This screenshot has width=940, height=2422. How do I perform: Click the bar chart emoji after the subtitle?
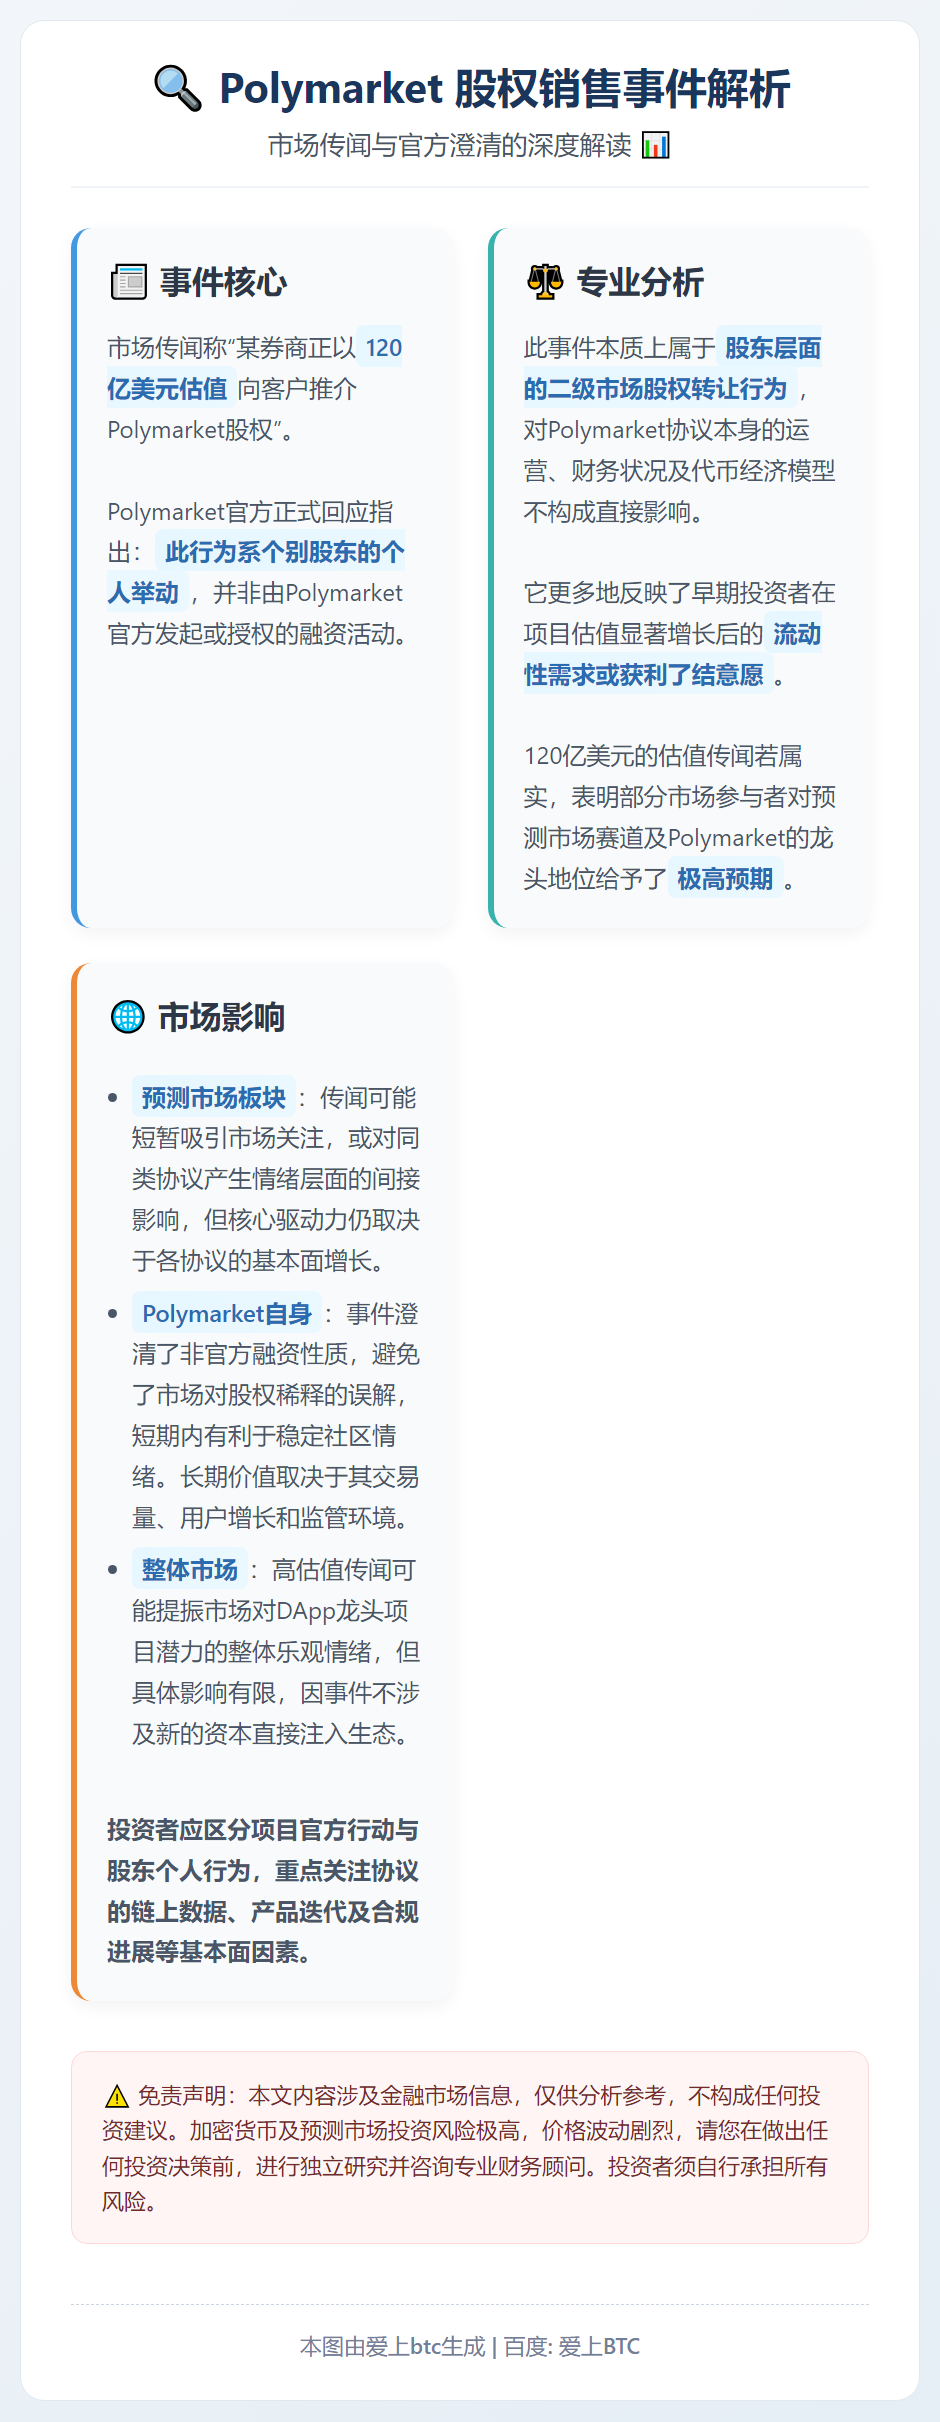pos(655,146)
